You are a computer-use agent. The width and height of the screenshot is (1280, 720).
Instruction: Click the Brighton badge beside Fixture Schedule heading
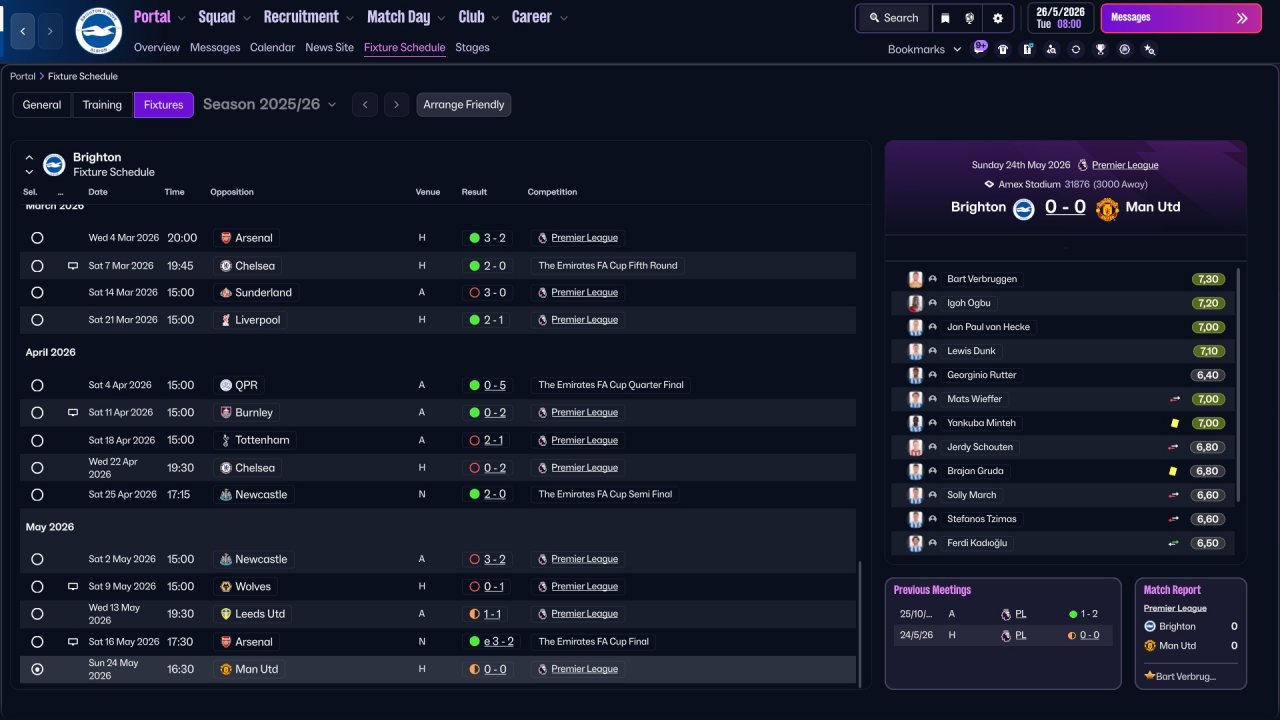coord(54,164)
